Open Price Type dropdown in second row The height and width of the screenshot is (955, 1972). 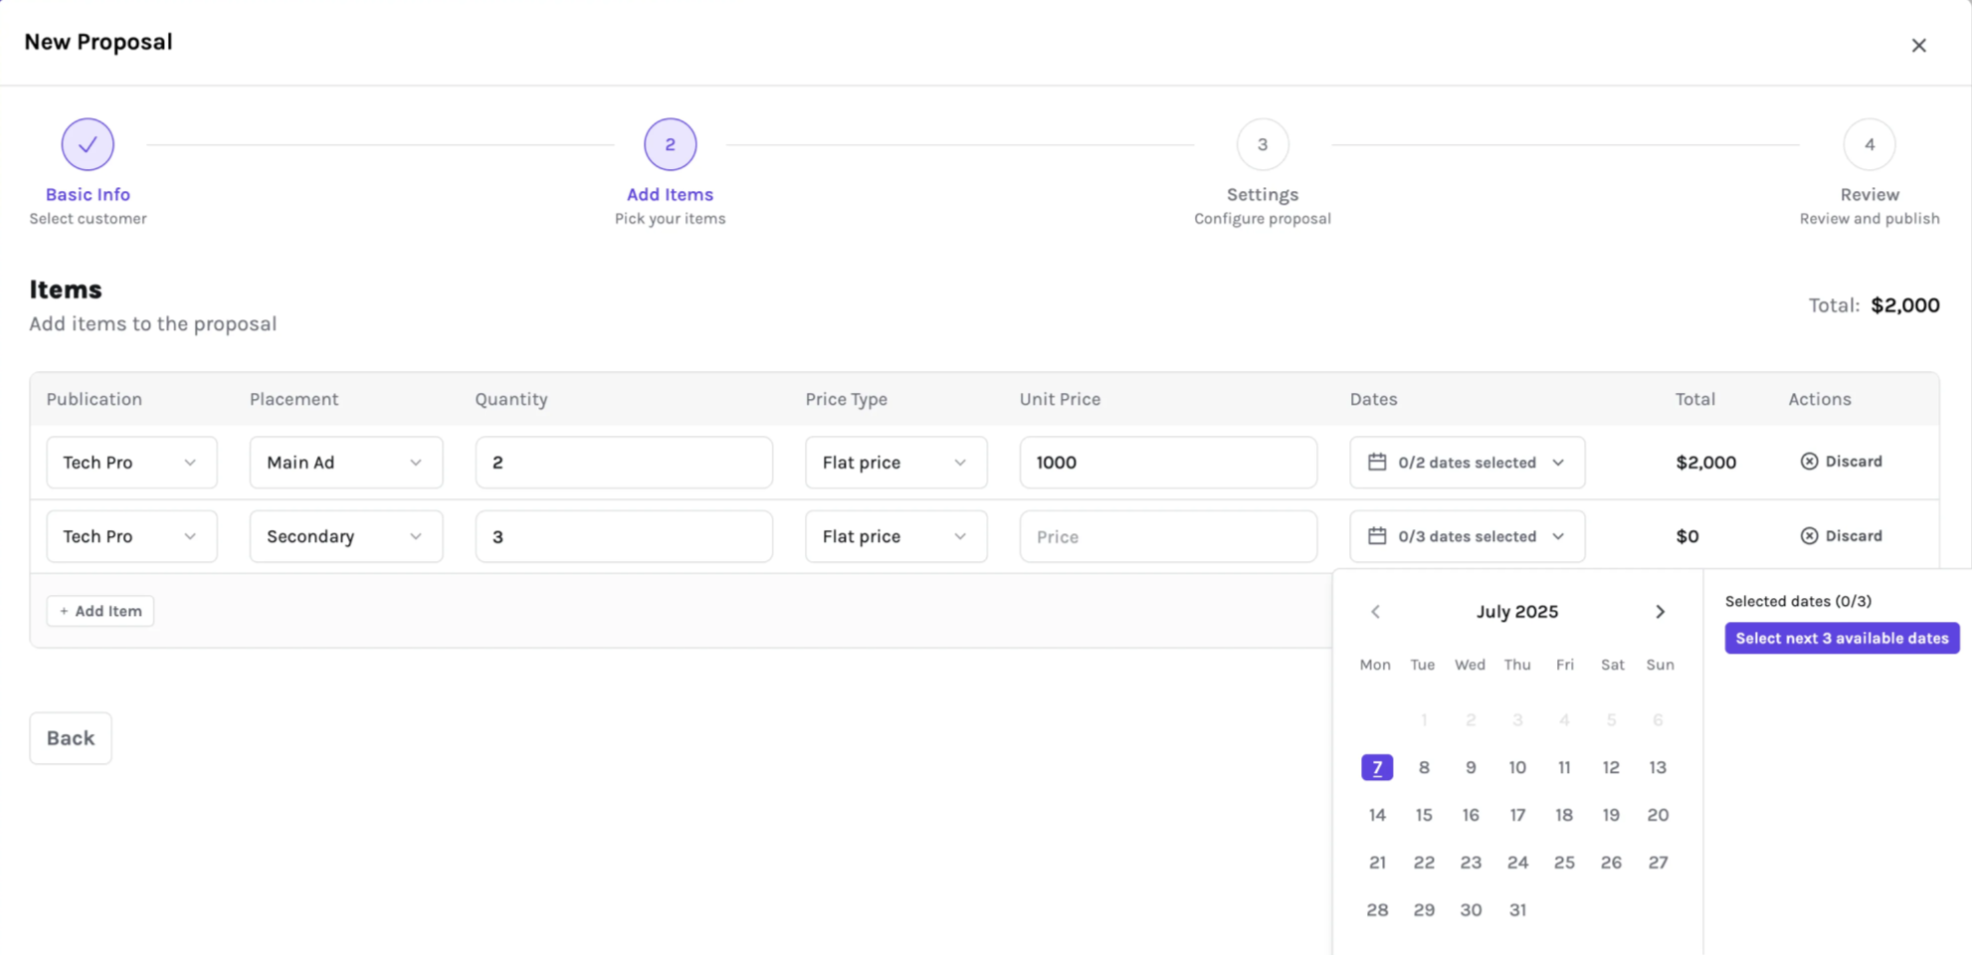pyautogui.click(x=896, y=536)
